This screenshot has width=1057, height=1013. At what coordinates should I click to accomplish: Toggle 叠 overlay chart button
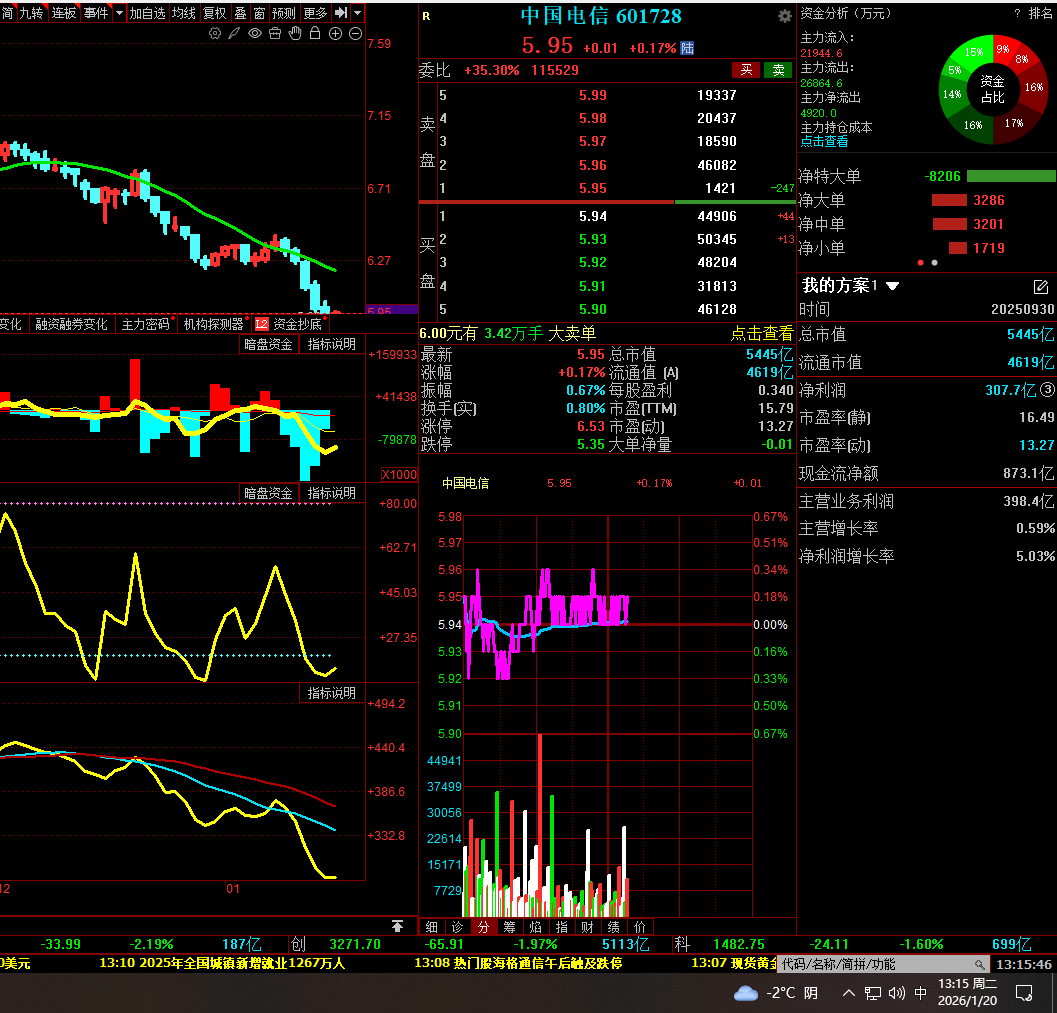241,13
